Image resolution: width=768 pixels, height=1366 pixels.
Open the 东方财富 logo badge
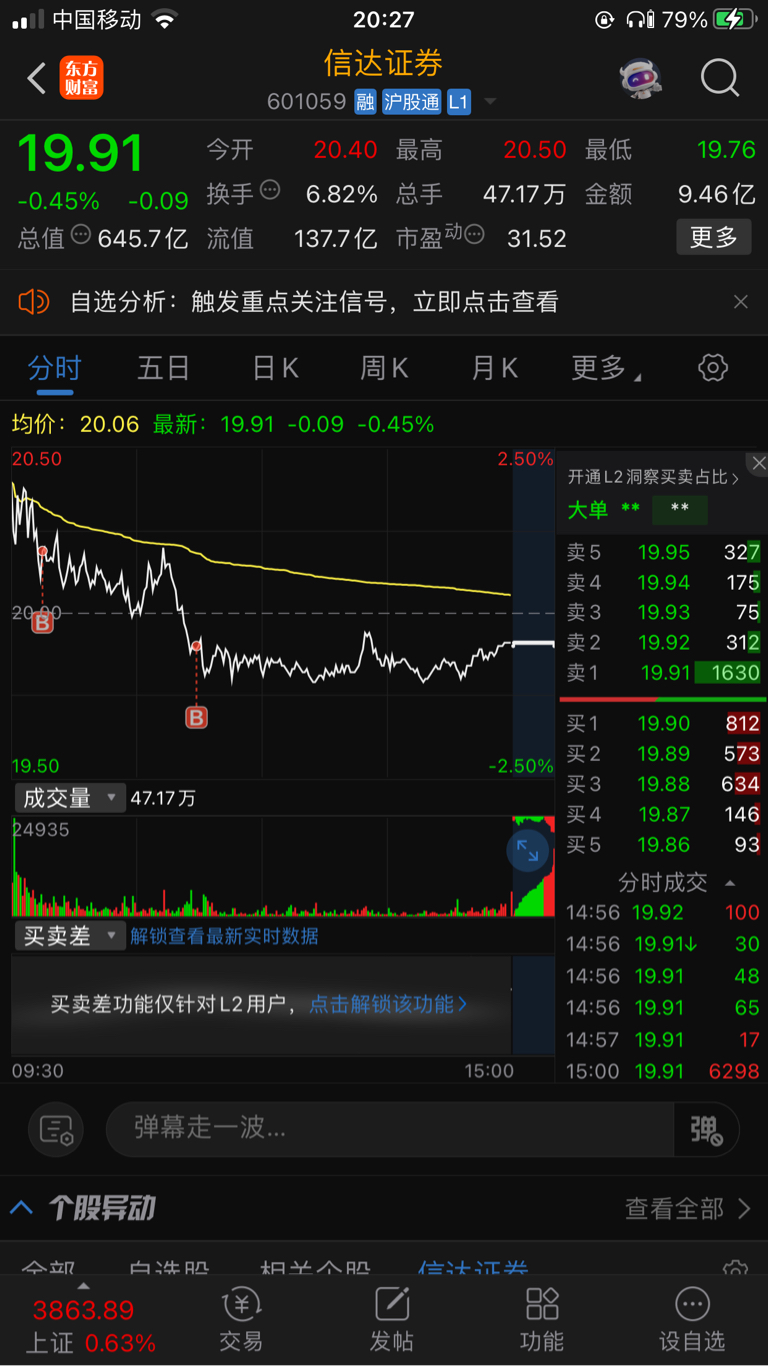pos(81,78)
